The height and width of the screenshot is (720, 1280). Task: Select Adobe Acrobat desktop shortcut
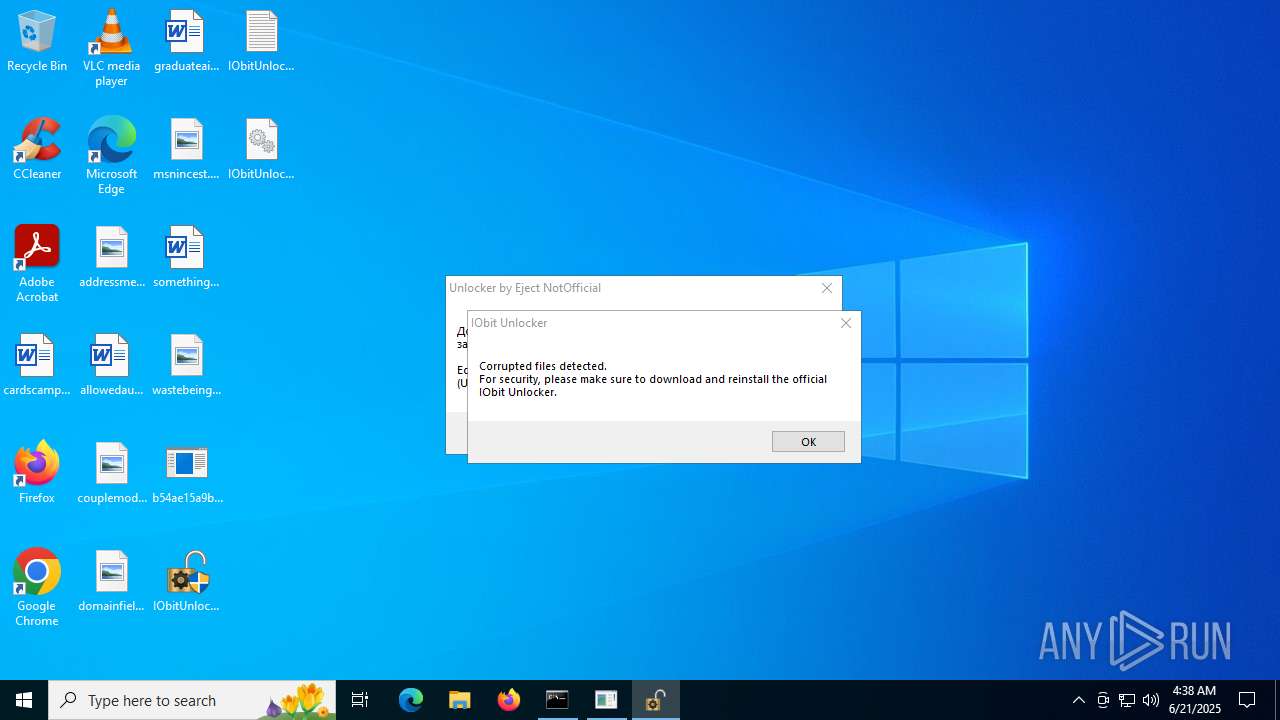pyautogui.click(x=37, y=265)
